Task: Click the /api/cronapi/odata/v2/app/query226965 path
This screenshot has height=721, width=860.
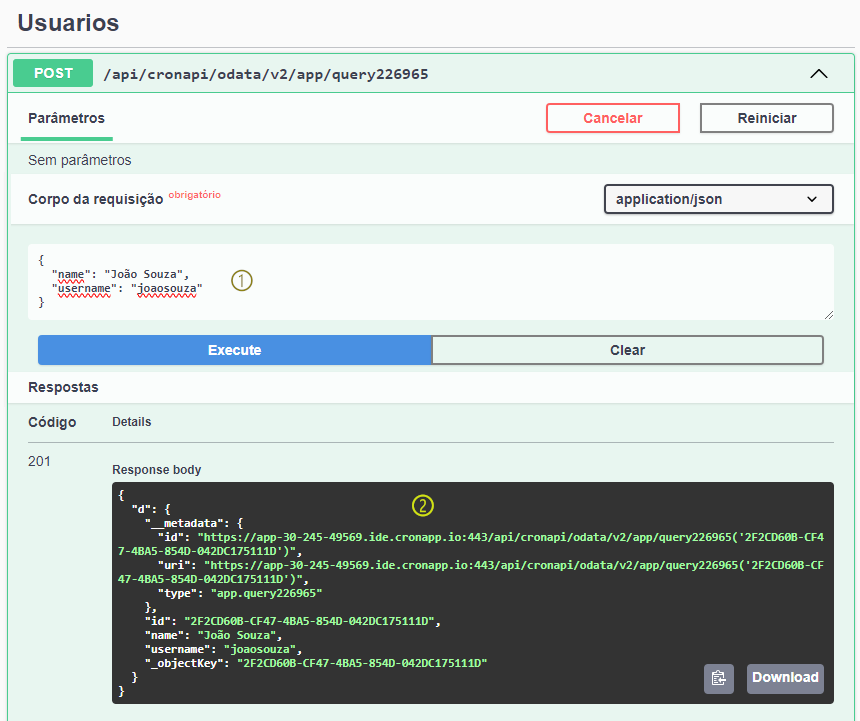Action: (266, 74)
